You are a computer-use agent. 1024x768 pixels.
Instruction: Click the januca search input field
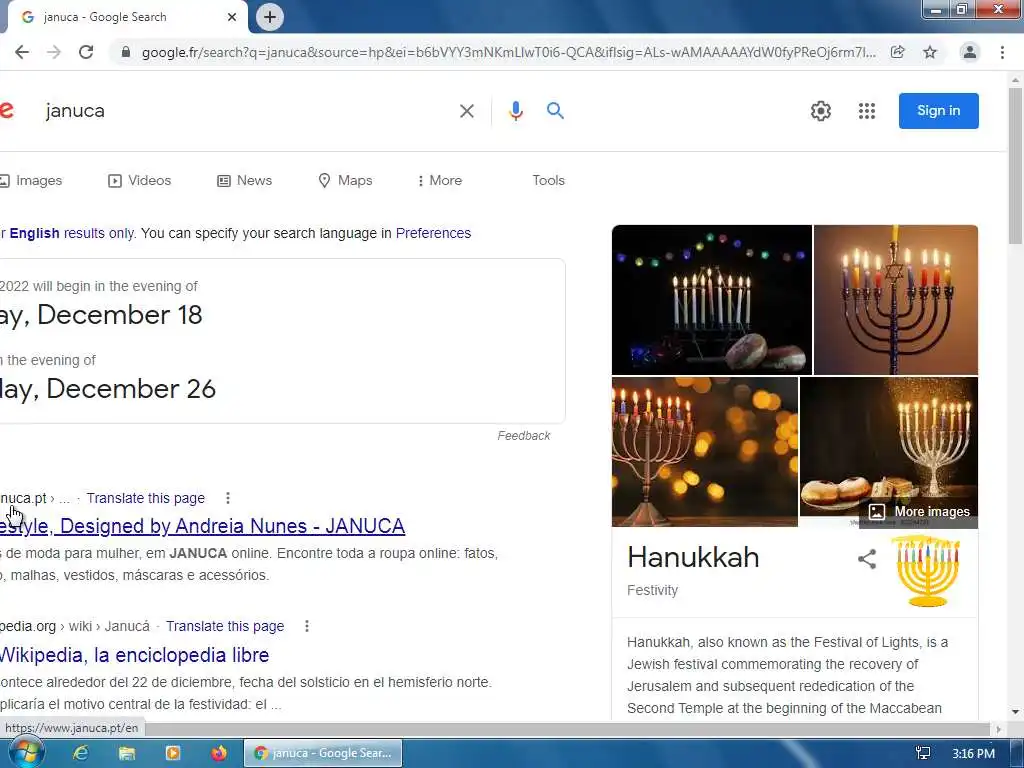[x=248, y=111]
